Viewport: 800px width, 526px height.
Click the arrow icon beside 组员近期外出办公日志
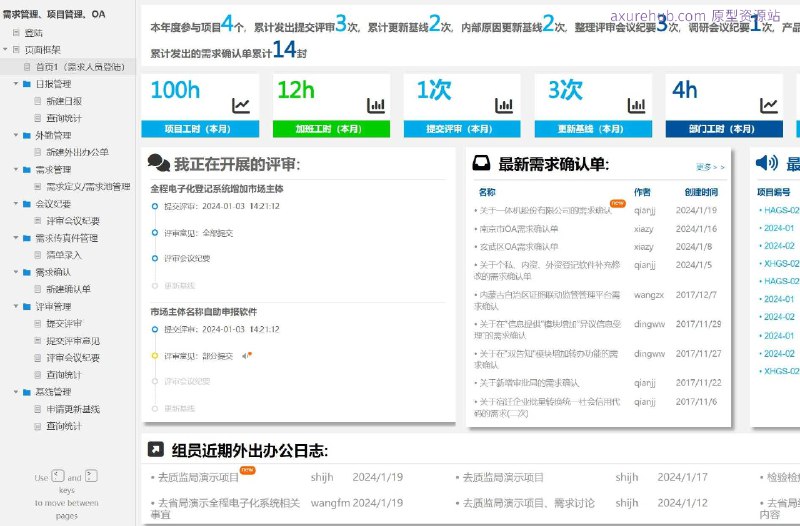coord(156,449)
